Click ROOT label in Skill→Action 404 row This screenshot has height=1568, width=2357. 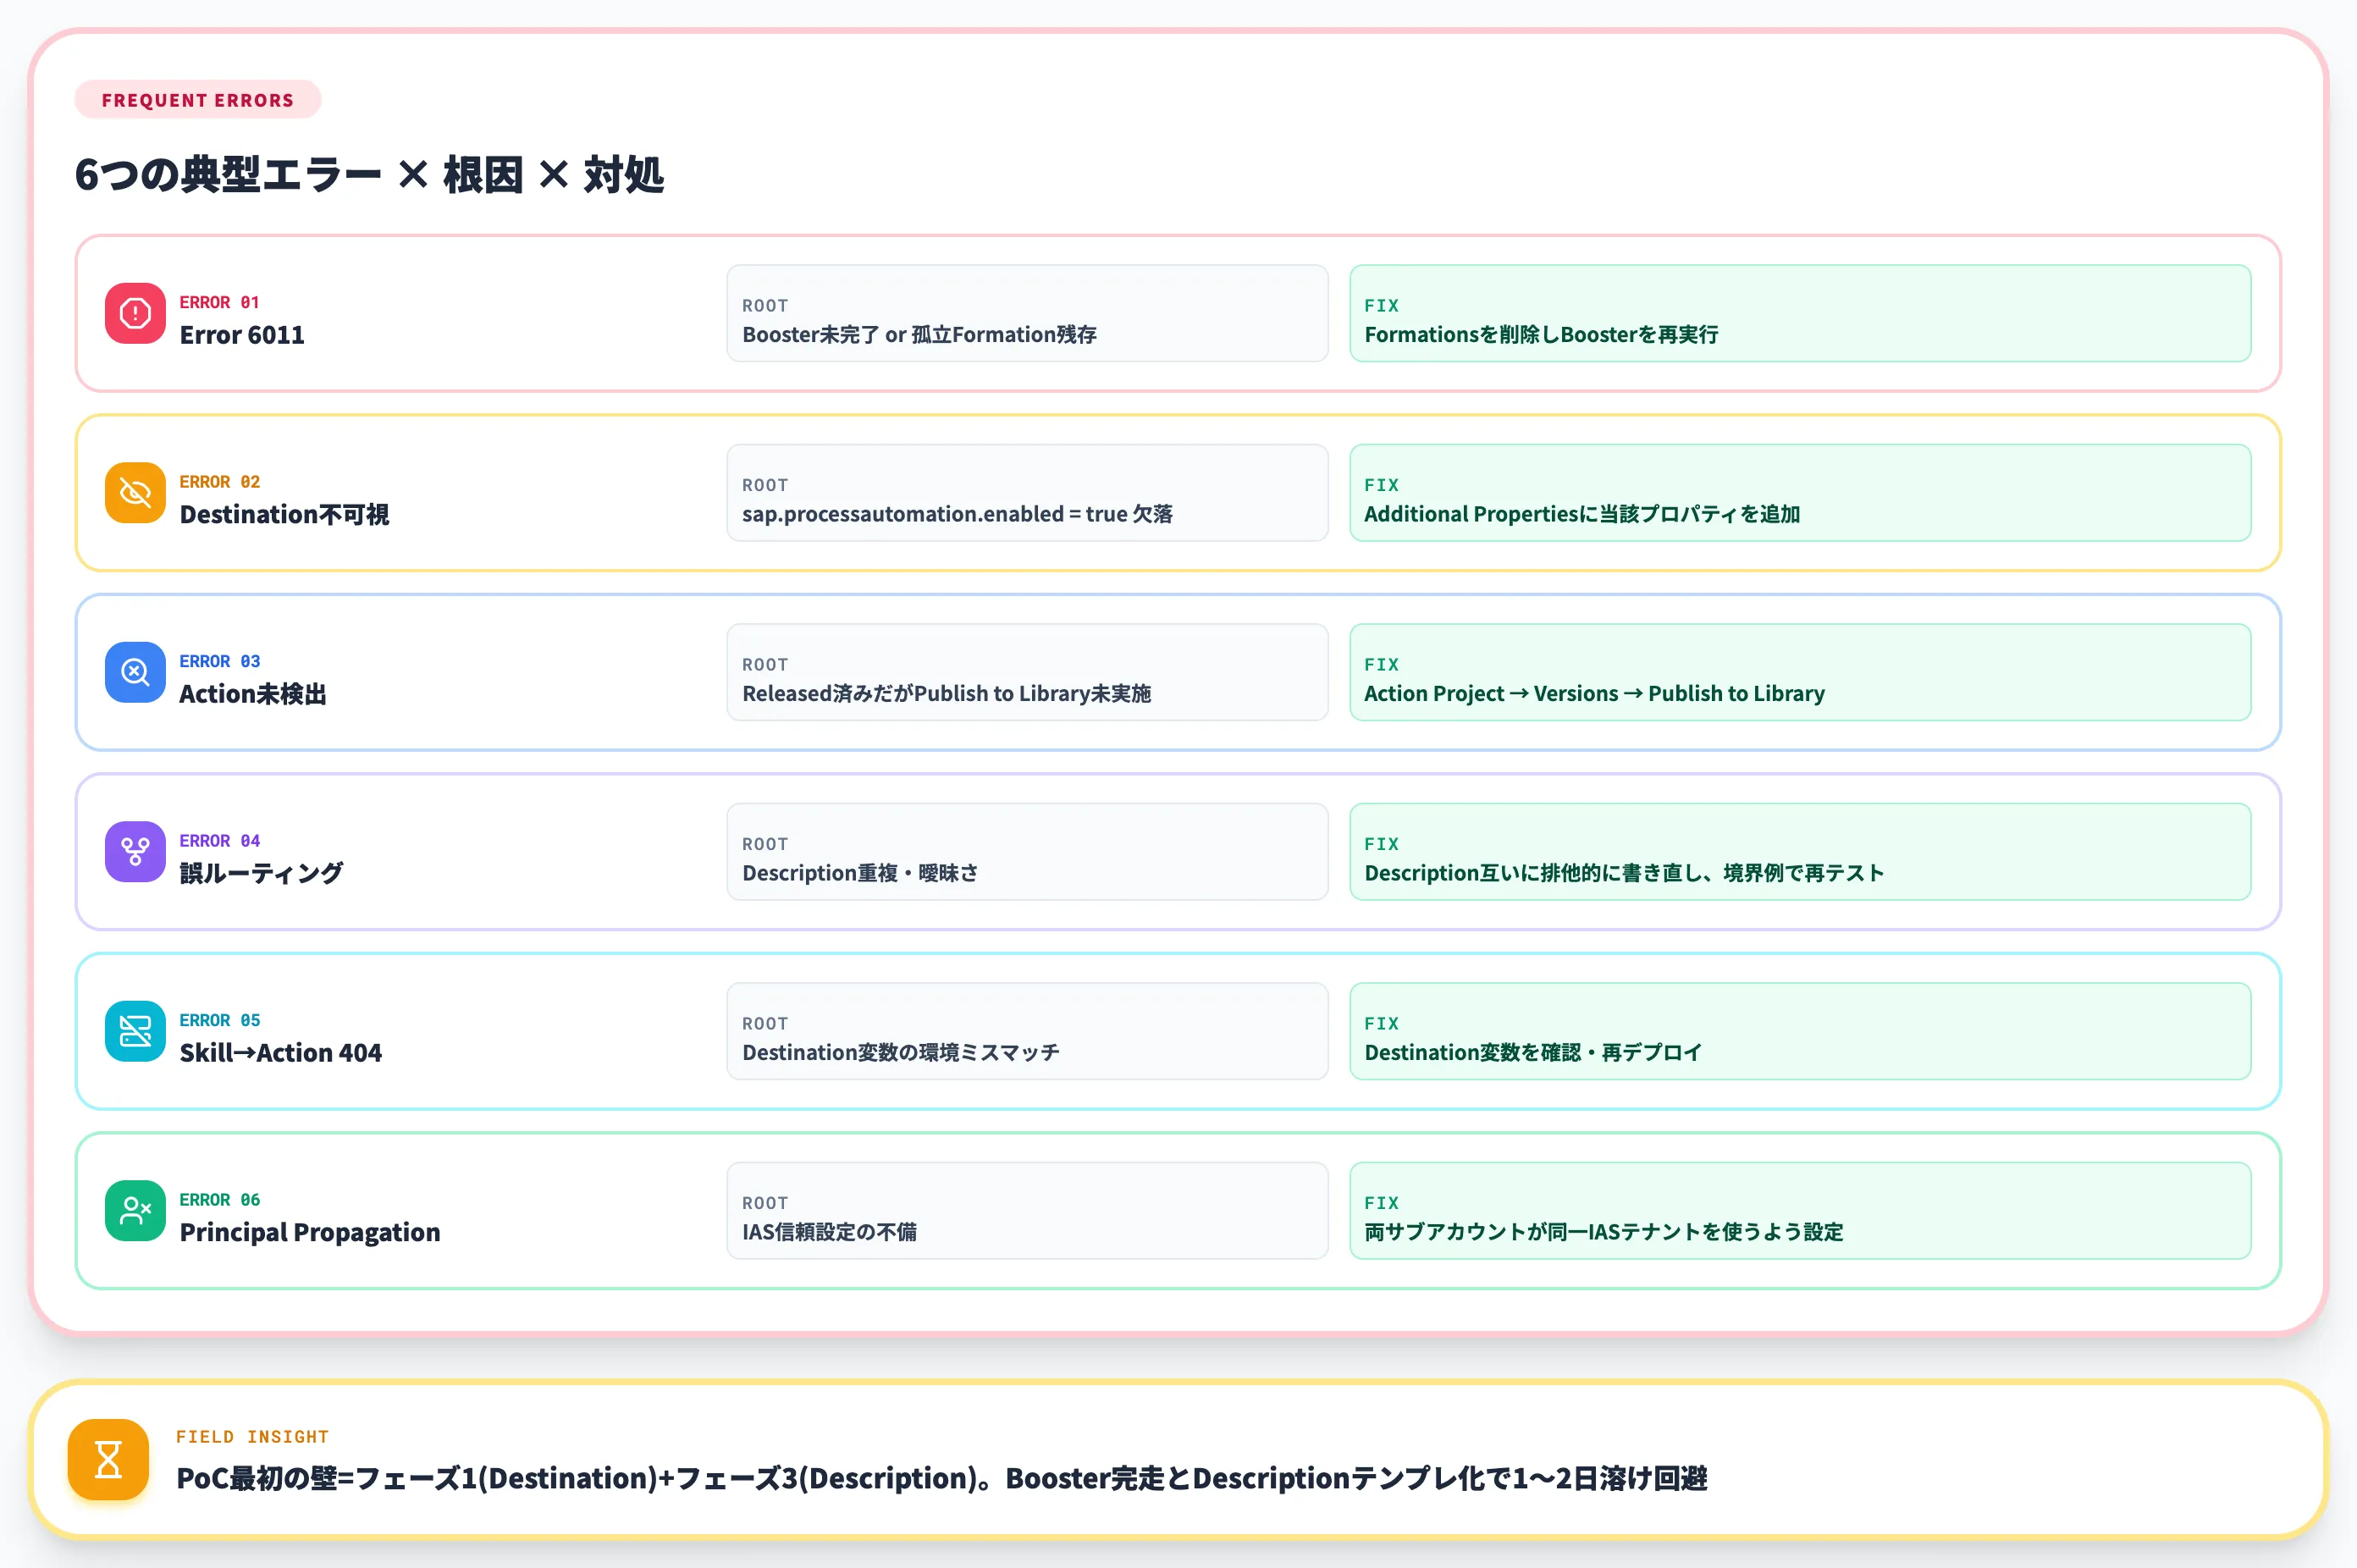click(765, 1023)
